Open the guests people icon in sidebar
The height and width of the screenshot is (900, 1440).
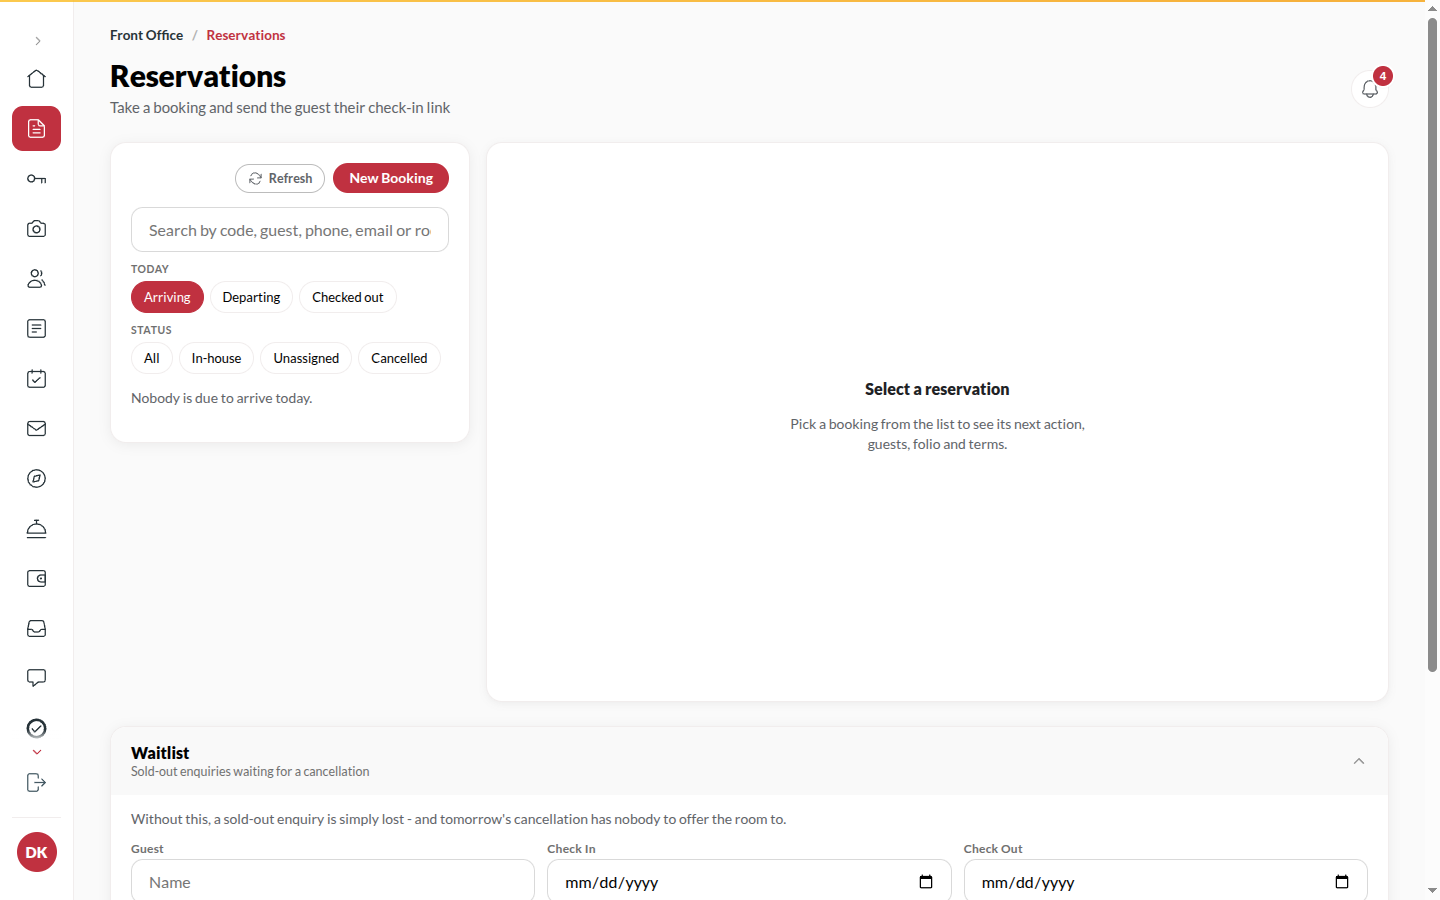click(x=36, y=279)
